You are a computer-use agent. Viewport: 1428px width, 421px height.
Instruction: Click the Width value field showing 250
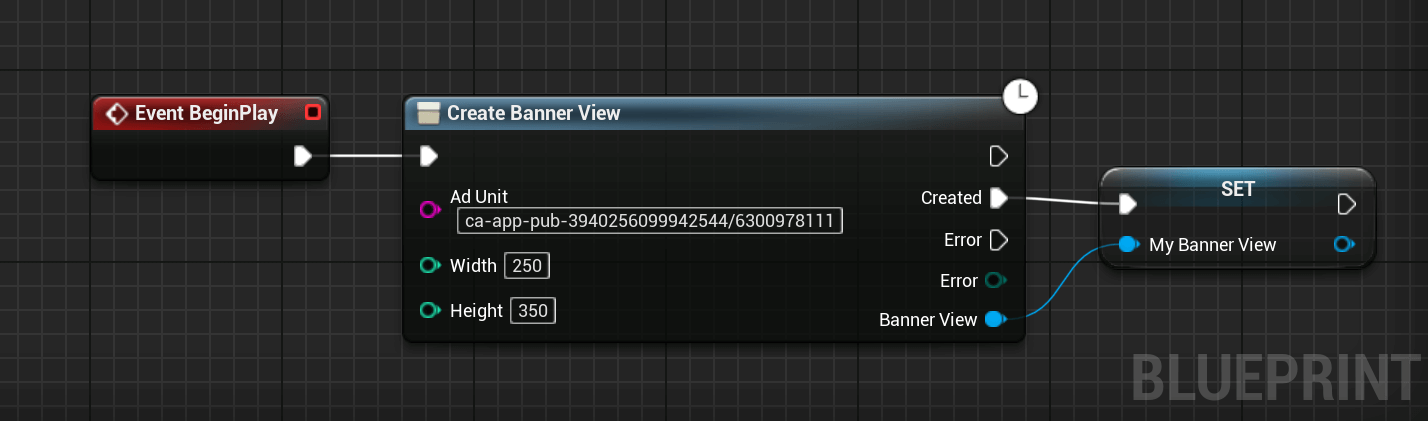point(528,266)
